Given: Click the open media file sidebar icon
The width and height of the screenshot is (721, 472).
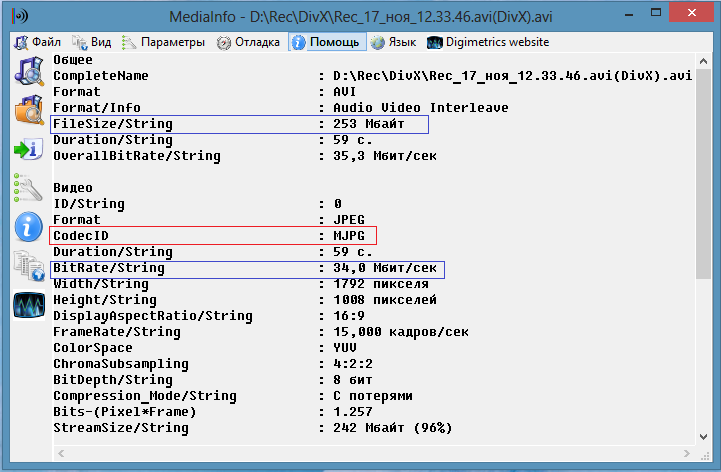Looking at the screenshot, I should point(27,71).
